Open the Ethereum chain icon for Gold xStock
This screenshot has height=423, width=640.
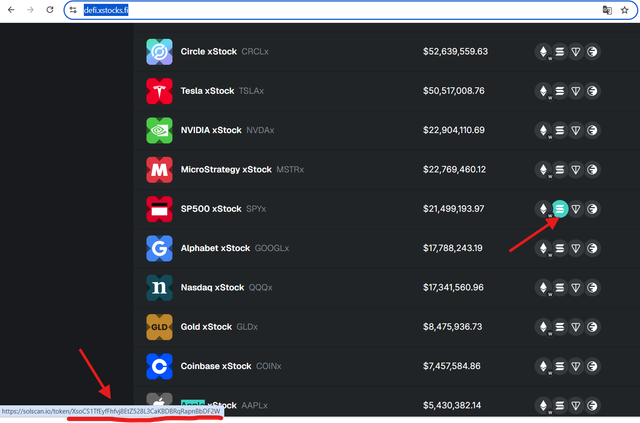pos(543,327)
